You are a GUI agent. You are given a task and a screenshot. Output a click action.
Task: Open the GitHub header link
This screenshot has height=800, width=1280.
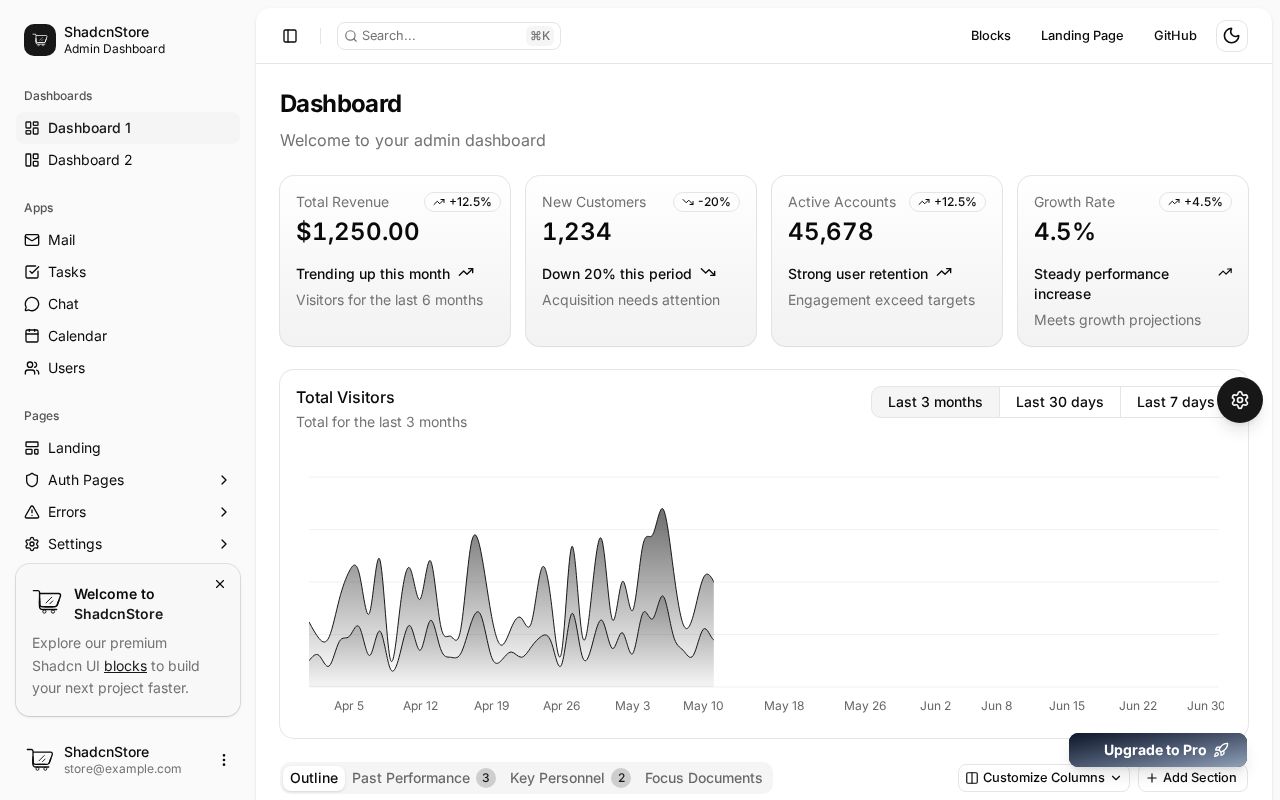pos(1175,36)
